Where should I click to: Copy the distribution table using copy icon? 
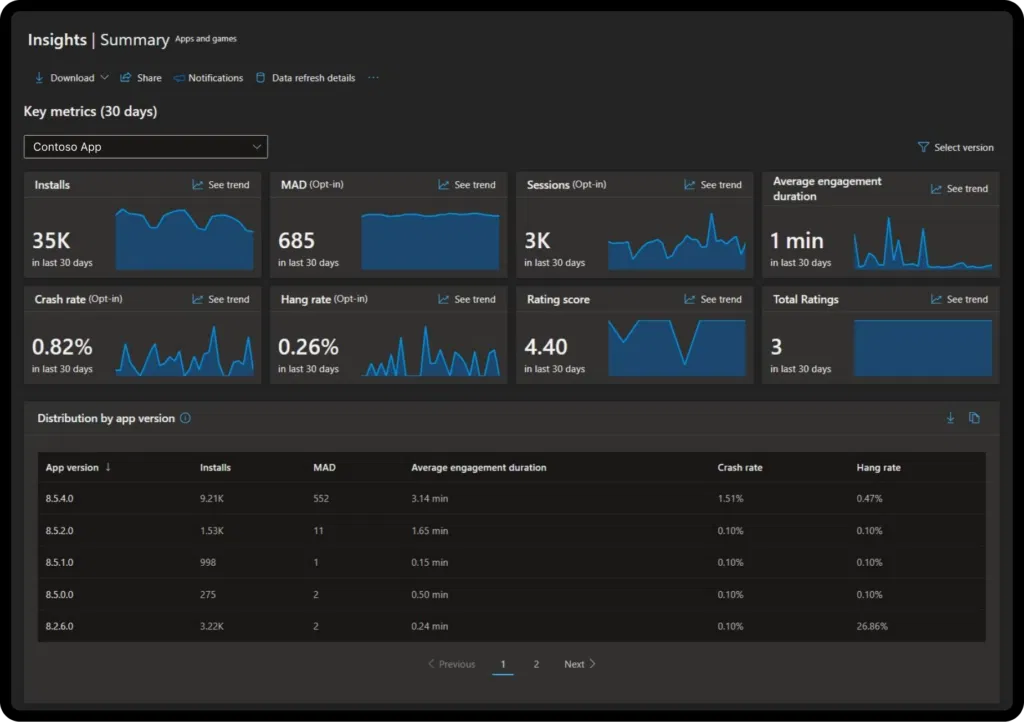pyautogui.click(x=975, y=418)
